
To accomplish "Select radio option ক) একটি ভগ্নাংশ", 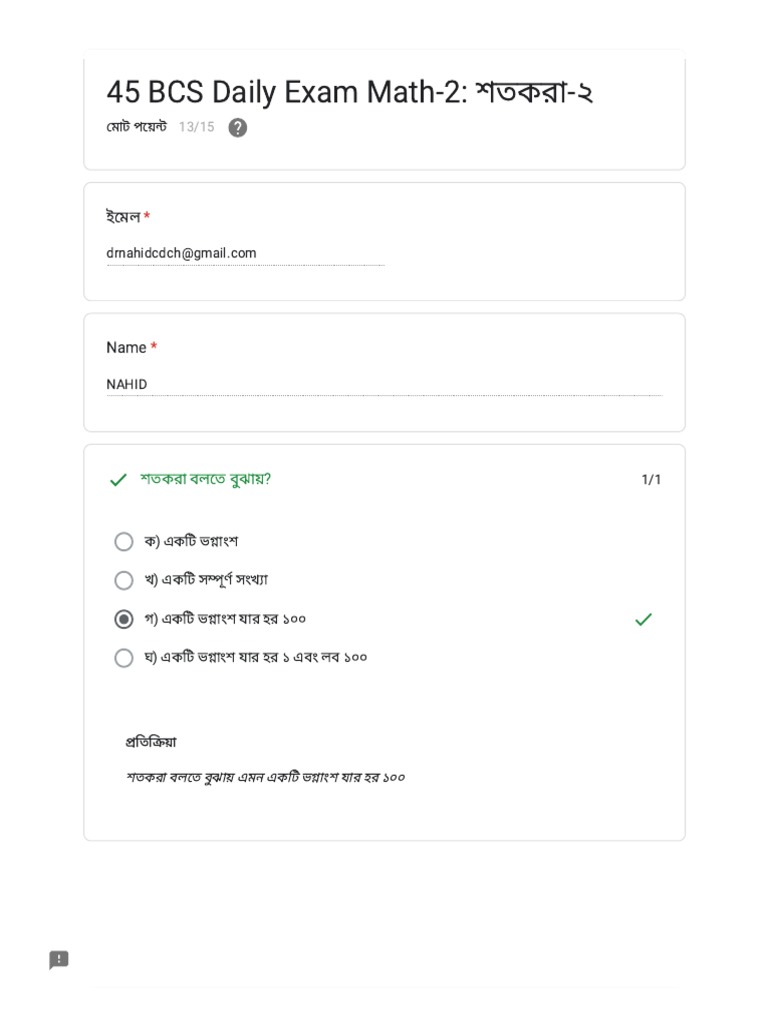I will [x=124, y=542].
